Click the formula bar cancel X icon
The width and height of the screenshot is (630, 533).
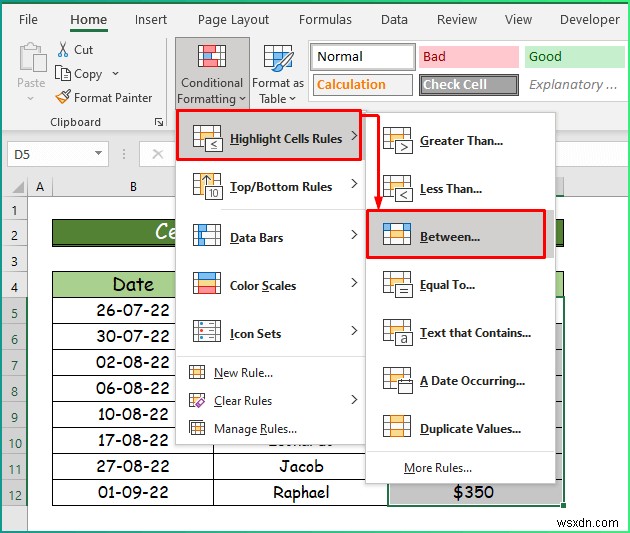pyautogui.click(x=158, y=154)
